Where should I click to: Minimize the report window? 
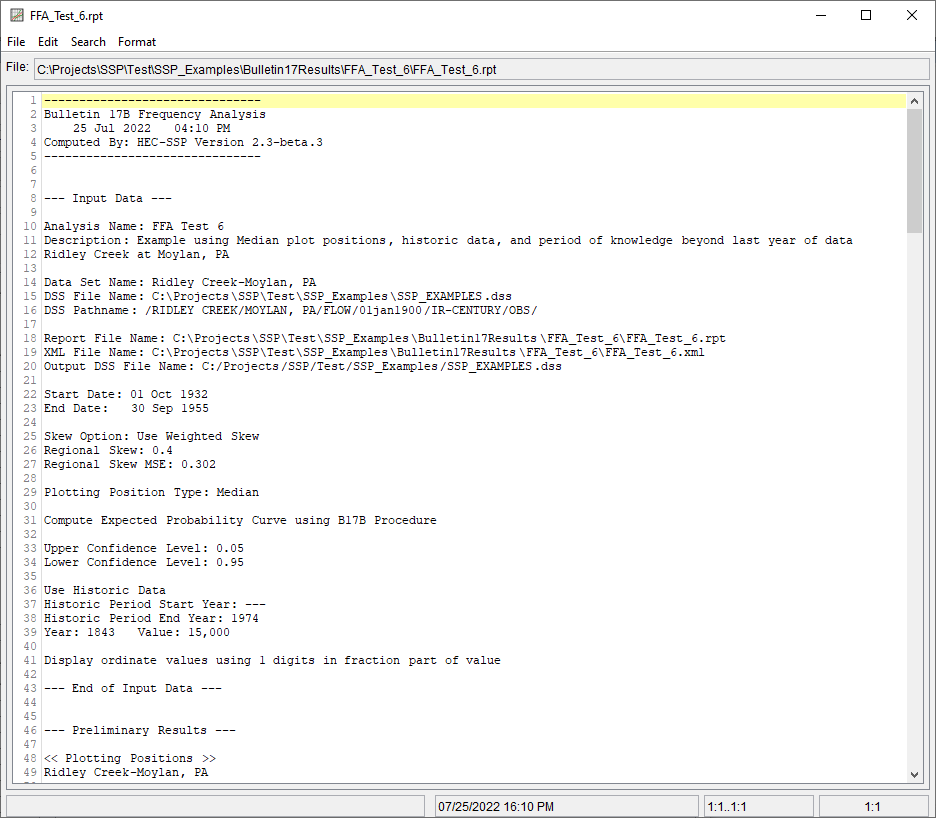(x=821, y=16)
